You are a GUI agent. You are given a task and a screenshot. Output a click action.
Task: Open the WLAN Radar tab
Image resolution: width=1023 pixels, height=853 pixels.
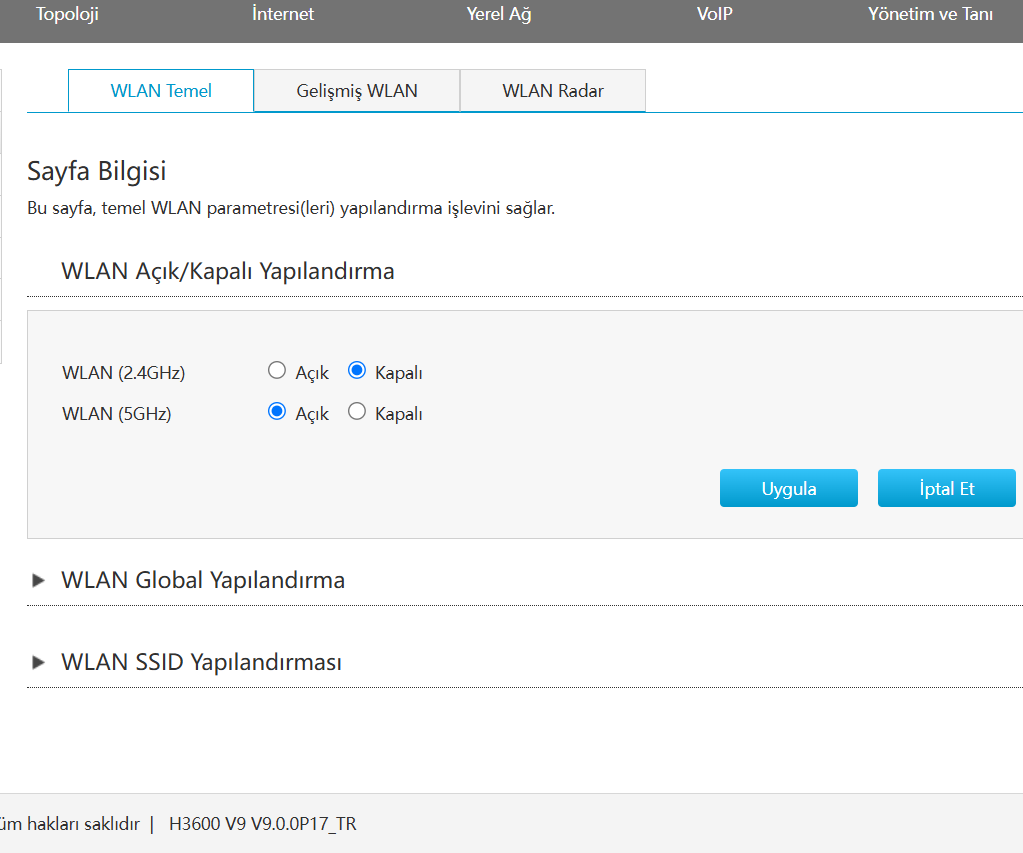tap(553, 91)
